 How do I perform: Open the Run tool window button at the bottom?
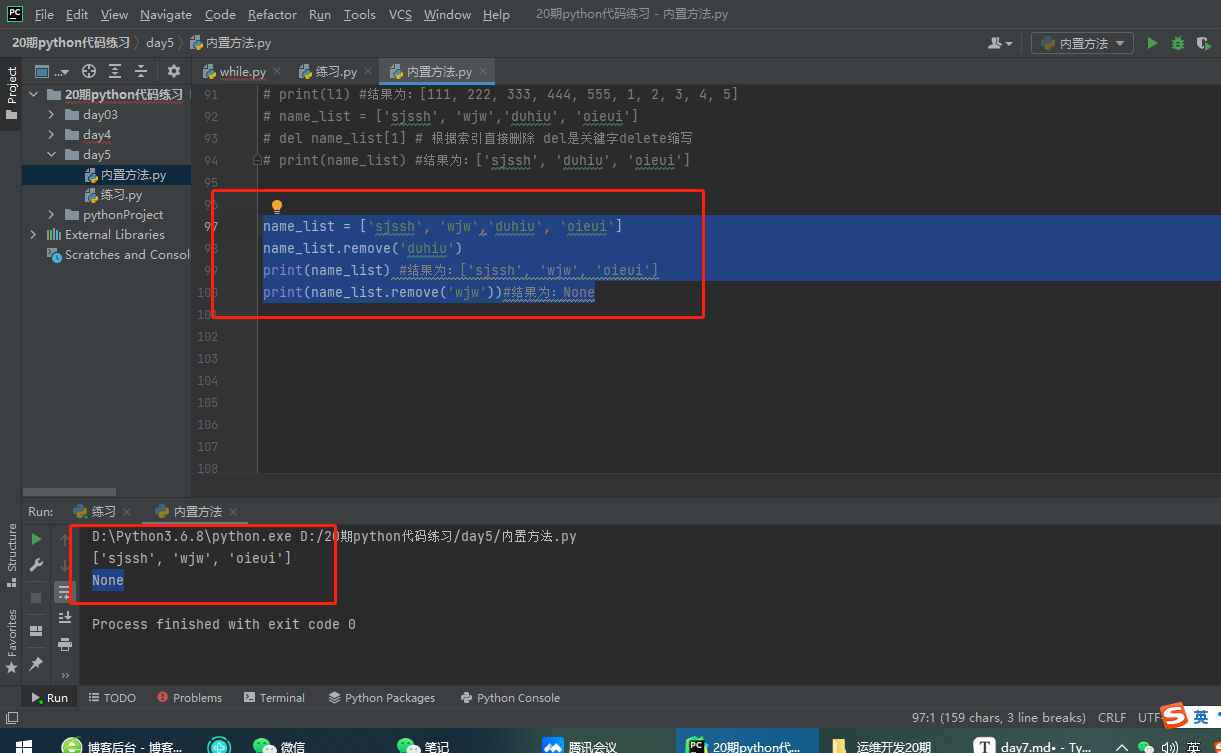pyautogui.click(x=49, y=698)
